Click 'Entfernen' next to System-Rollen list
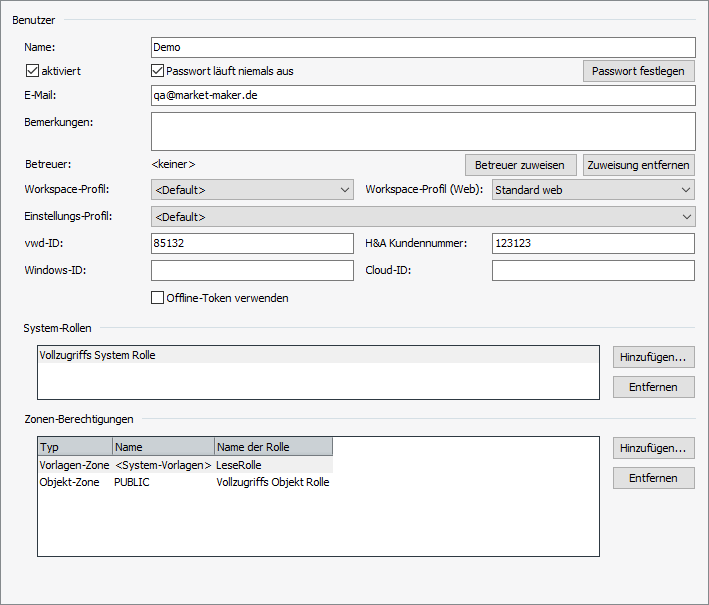709x605 pixels. pyautogui.click(x=653, y=387)
